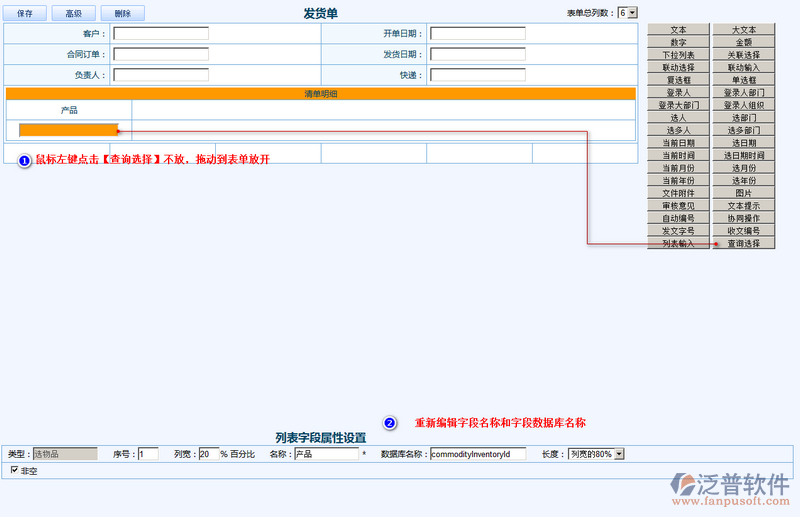Toggle the 非空 (not empty) checkbox
The width and height of the screenshot is (800, 517).
pyautogui.click(x=14, y=470)
